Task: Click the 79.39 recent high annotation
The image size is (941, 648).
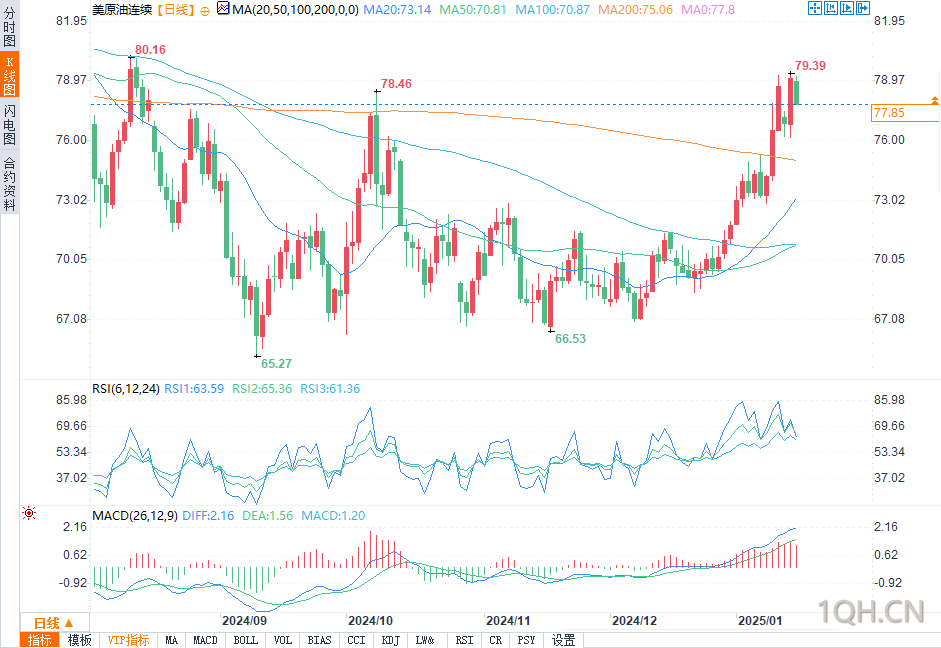Action: [810, 65]
